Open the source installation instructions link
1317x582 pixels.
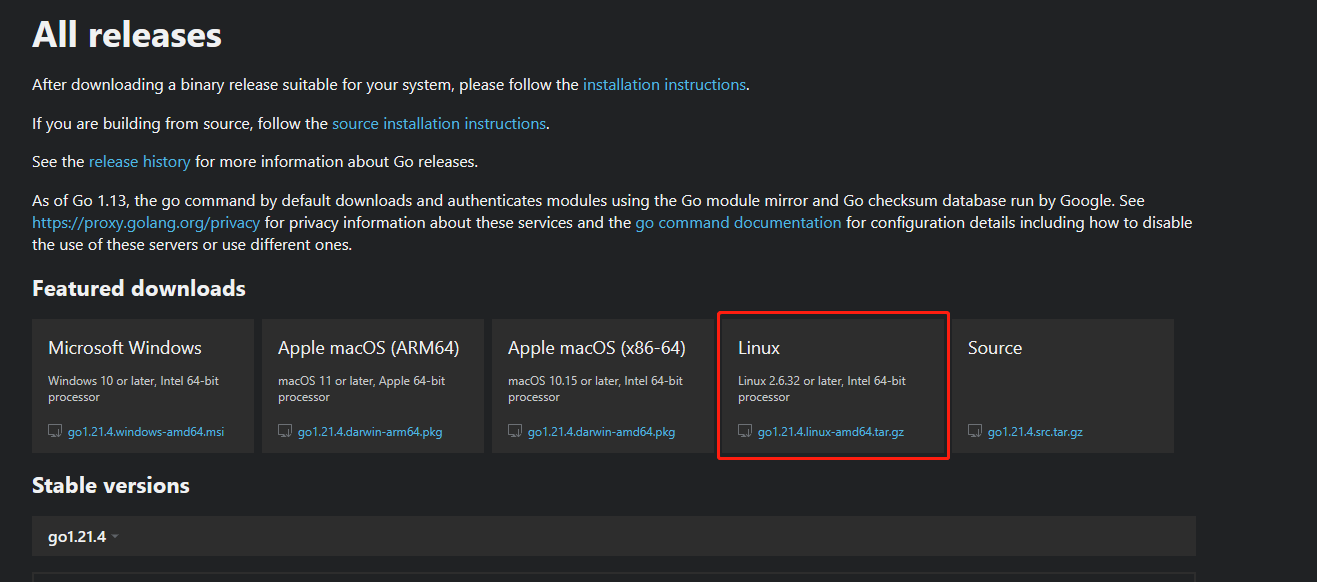[439, 124]
